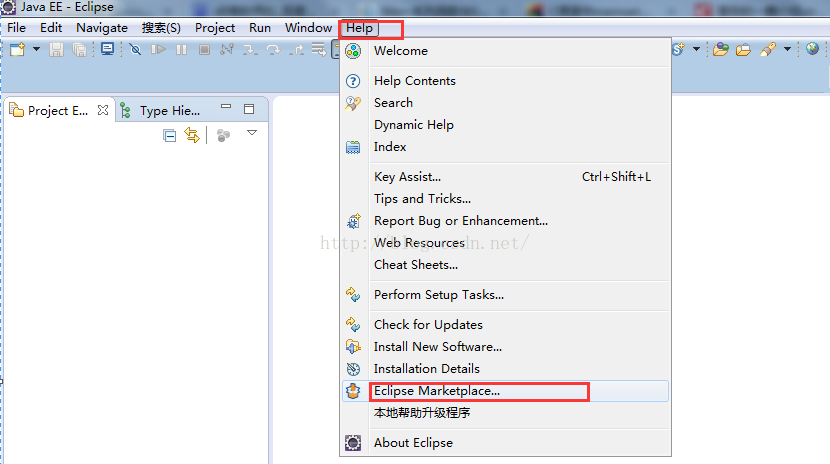Choose Check for Updates
This screenshot has height=464, width=830.
point(505,325)
